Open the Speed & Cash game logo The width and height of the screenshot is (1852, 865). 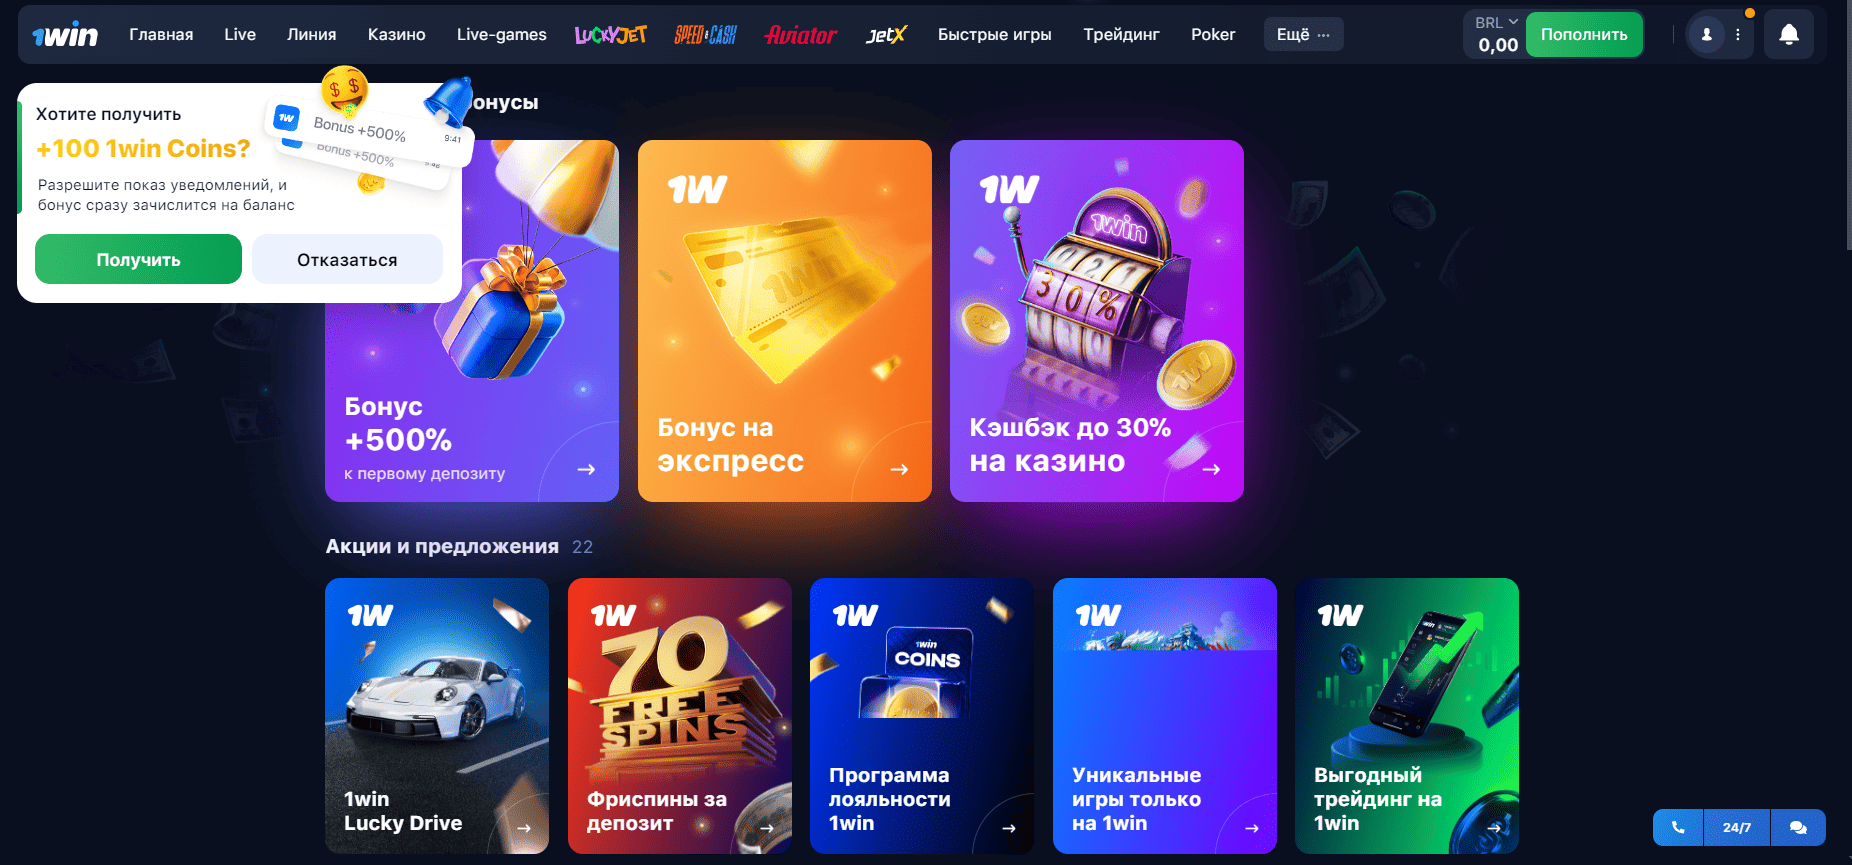pos(705,35)
